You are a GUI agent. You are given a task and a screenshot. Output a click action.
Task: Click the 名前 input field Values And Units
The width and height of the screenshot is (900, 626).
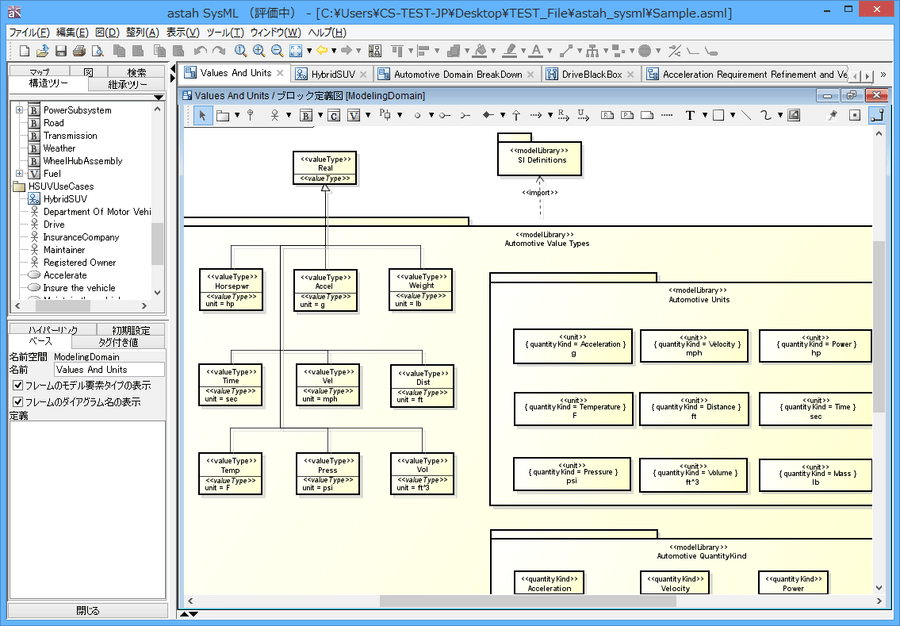[x=109, y=370]
